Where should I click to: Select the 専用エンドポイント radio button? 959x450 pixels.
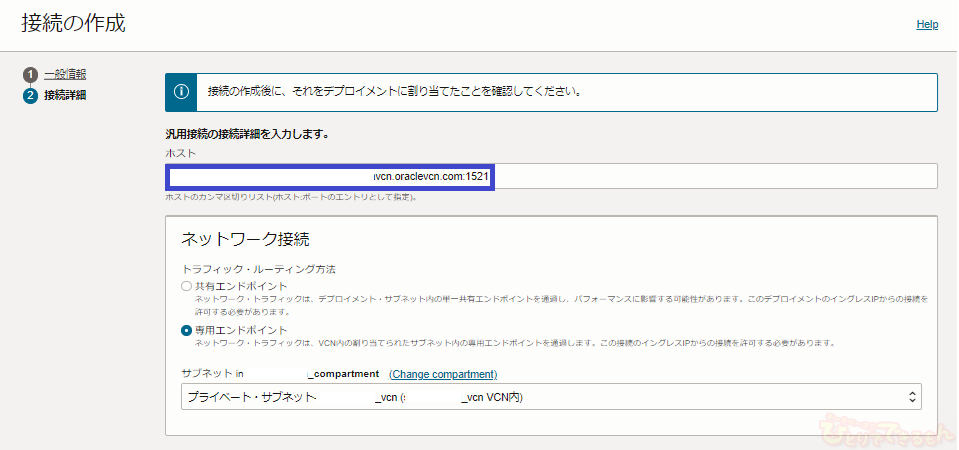point(187,330)
